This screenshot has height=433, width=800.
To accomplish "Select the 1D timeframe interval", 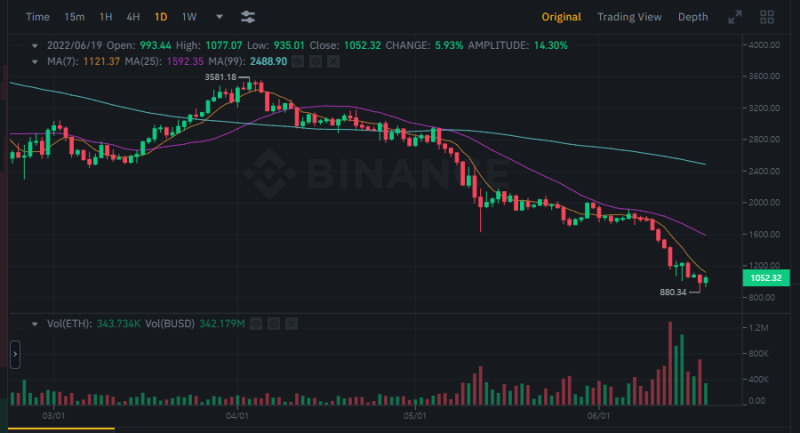I will point(161,17).
